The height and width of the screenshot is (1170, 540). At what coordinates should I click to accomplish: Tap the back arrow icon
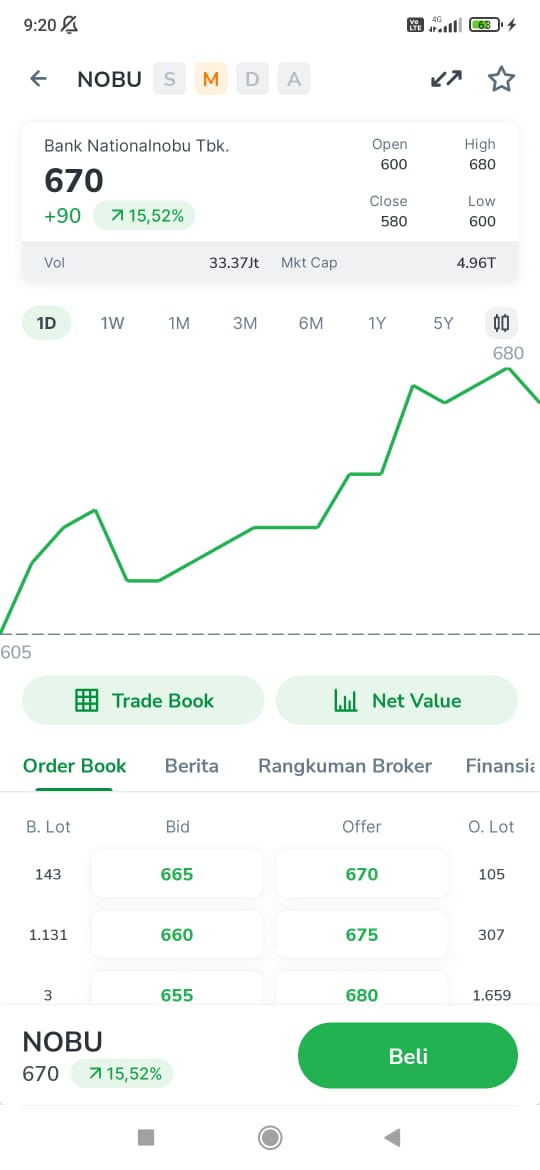(38, 78)
